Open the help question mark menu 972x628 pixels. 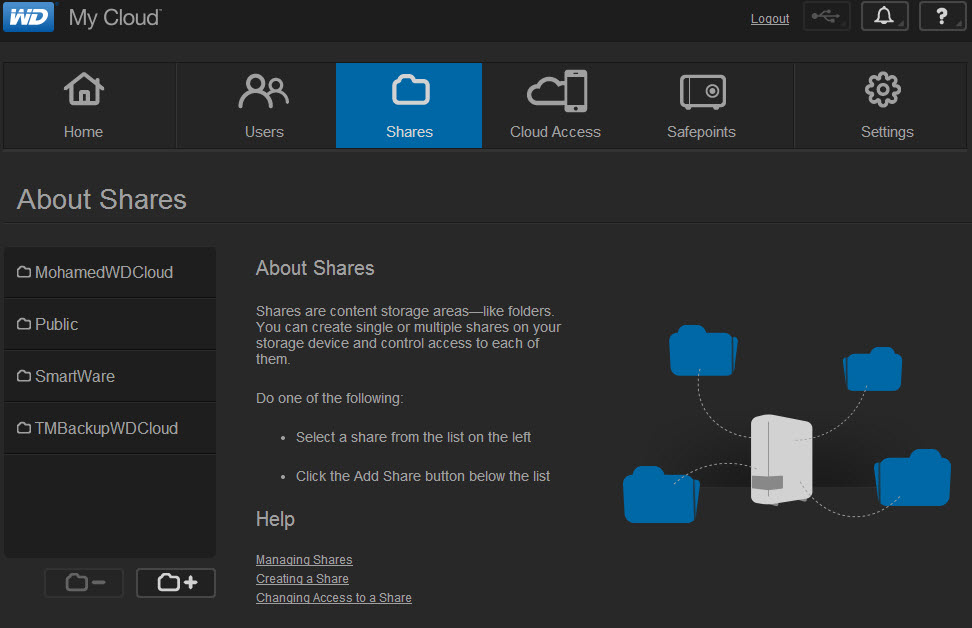tap(942, 16)
